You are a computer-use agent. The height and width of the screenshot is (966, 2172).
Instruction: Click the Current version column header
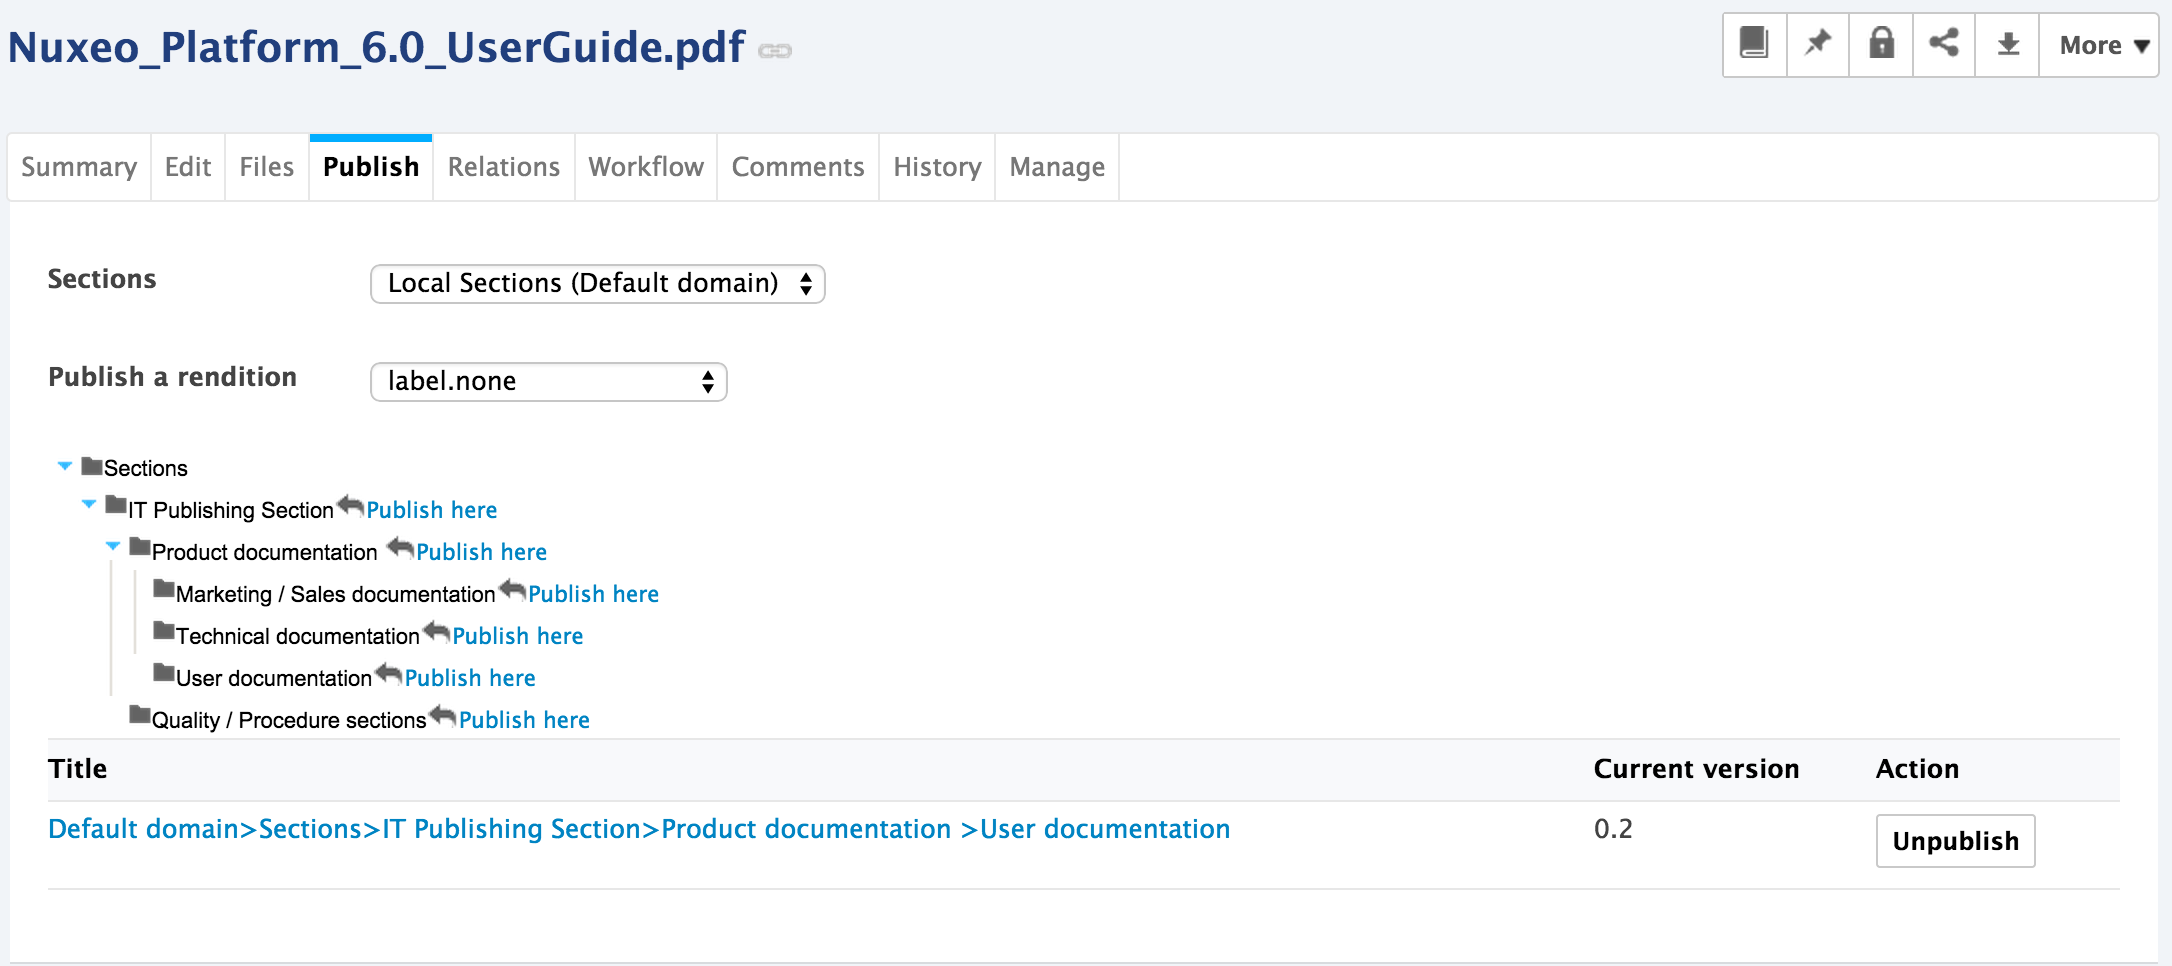point(1696,769)
